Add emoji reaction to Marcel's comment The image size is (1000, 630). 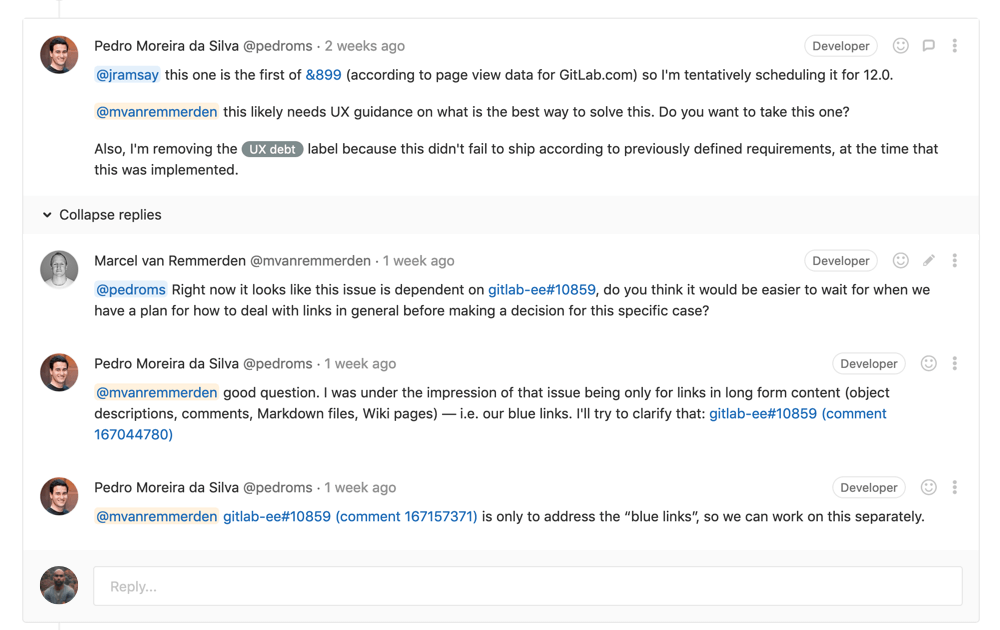coord(900,260)
